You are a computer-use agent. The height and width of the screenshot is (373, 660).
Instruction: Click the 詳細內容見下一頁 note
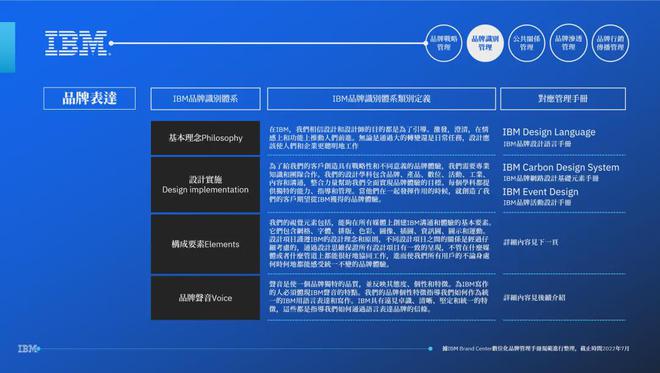[x=531, y=242]
